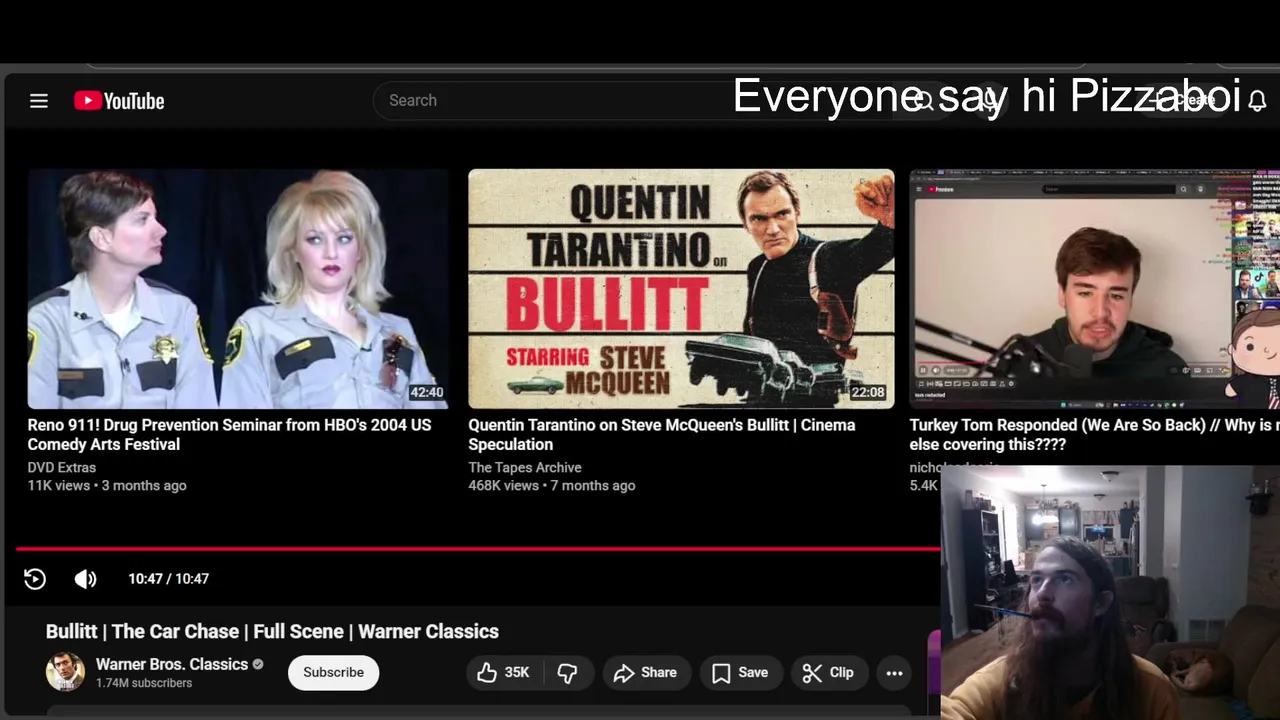This screenshot has height=720, width=1280.
Task: Open the three-dot more actions menu
Action: [x=894, y=673]
